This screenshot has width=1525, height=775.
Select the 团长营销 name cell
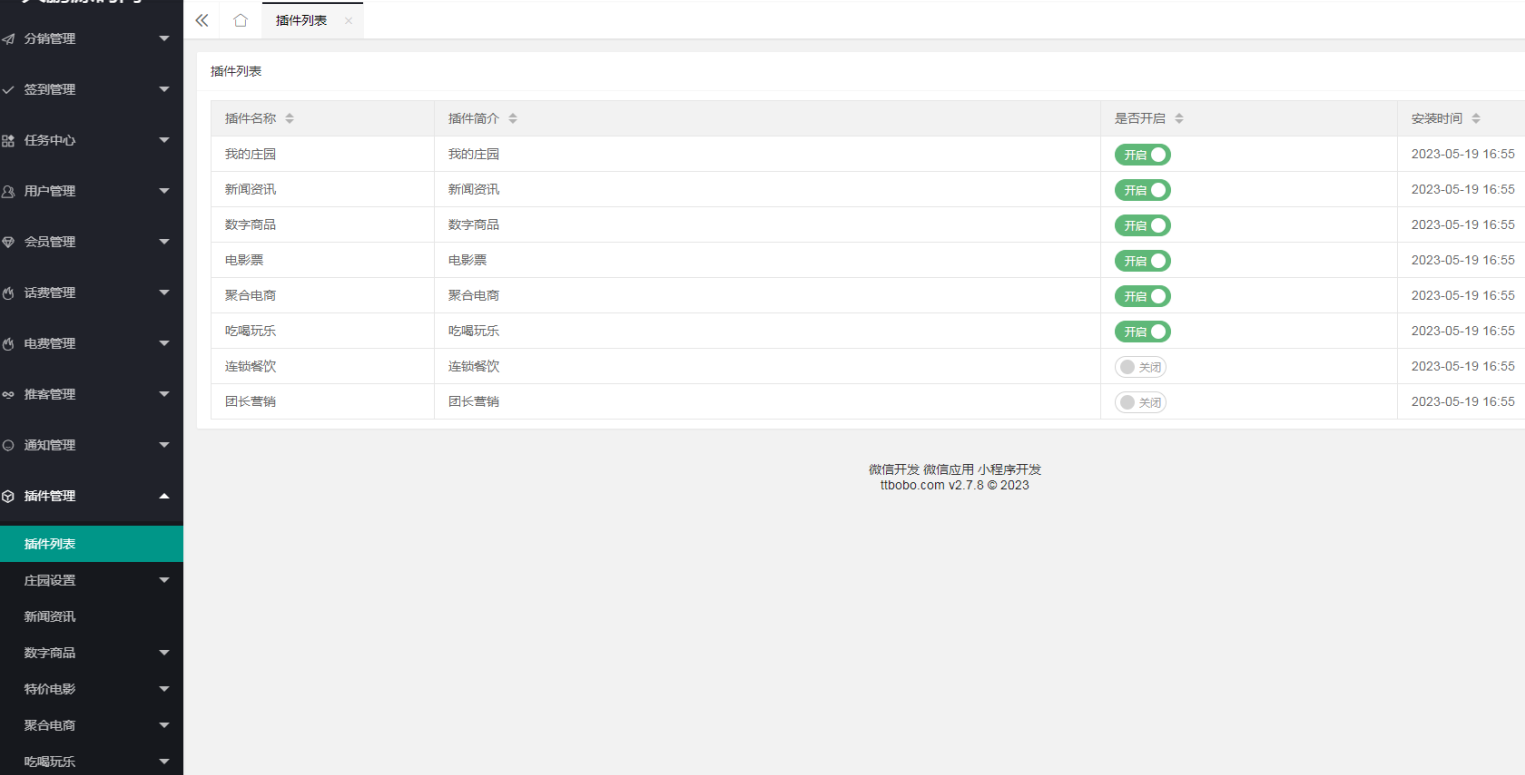(x=322, y=401)
